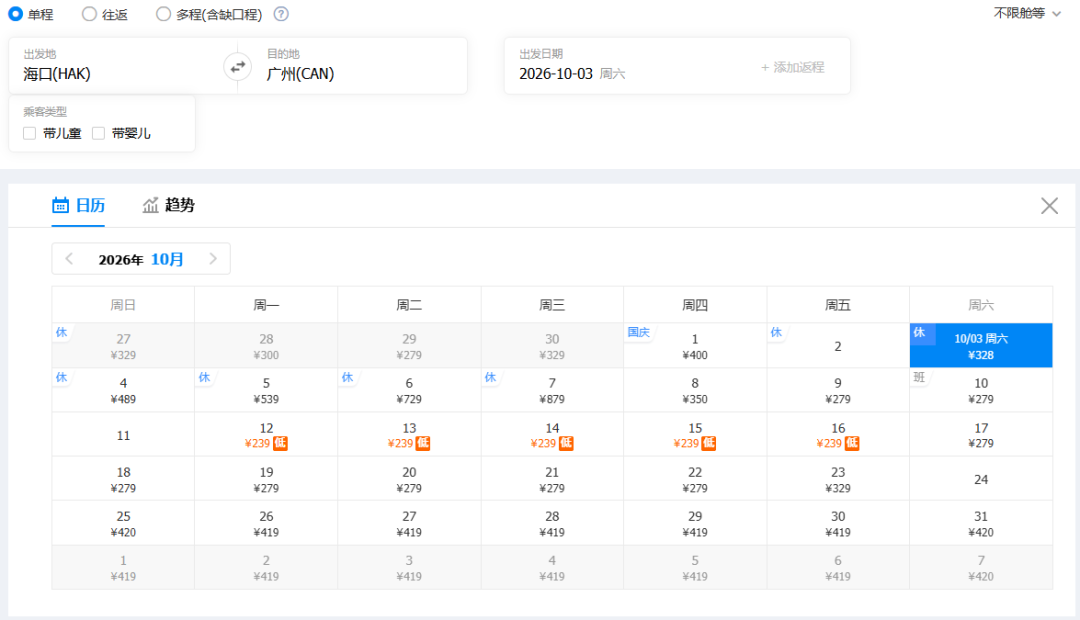Viewport: 1080px width, 620px height.
Task: Select October 18 priced ¥279
Action: pyautogui.click(x=123, y=479)
